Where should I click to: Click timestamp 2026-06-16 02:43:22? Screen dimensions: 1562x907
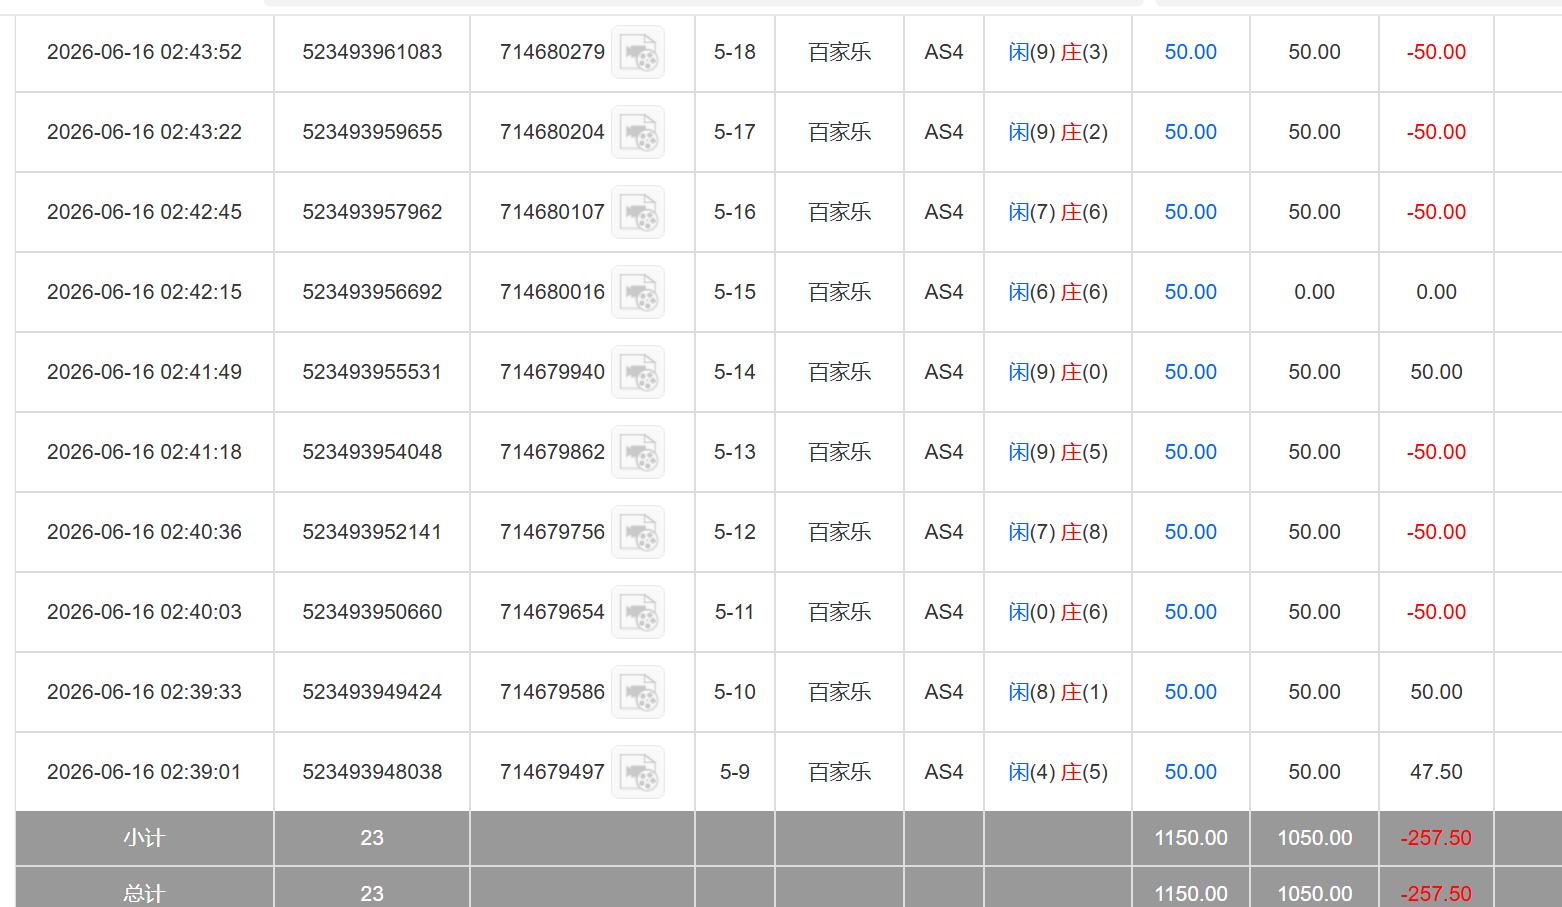pyautogui.click(x=144, y=132)
